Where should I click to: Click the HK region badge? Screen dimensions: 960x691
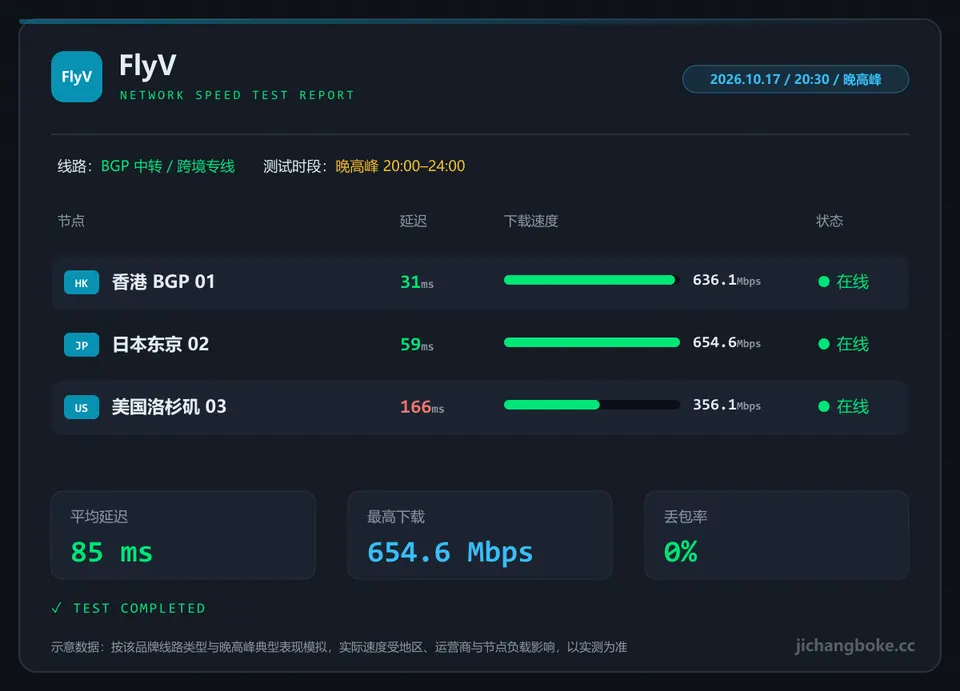click(81, 283)
